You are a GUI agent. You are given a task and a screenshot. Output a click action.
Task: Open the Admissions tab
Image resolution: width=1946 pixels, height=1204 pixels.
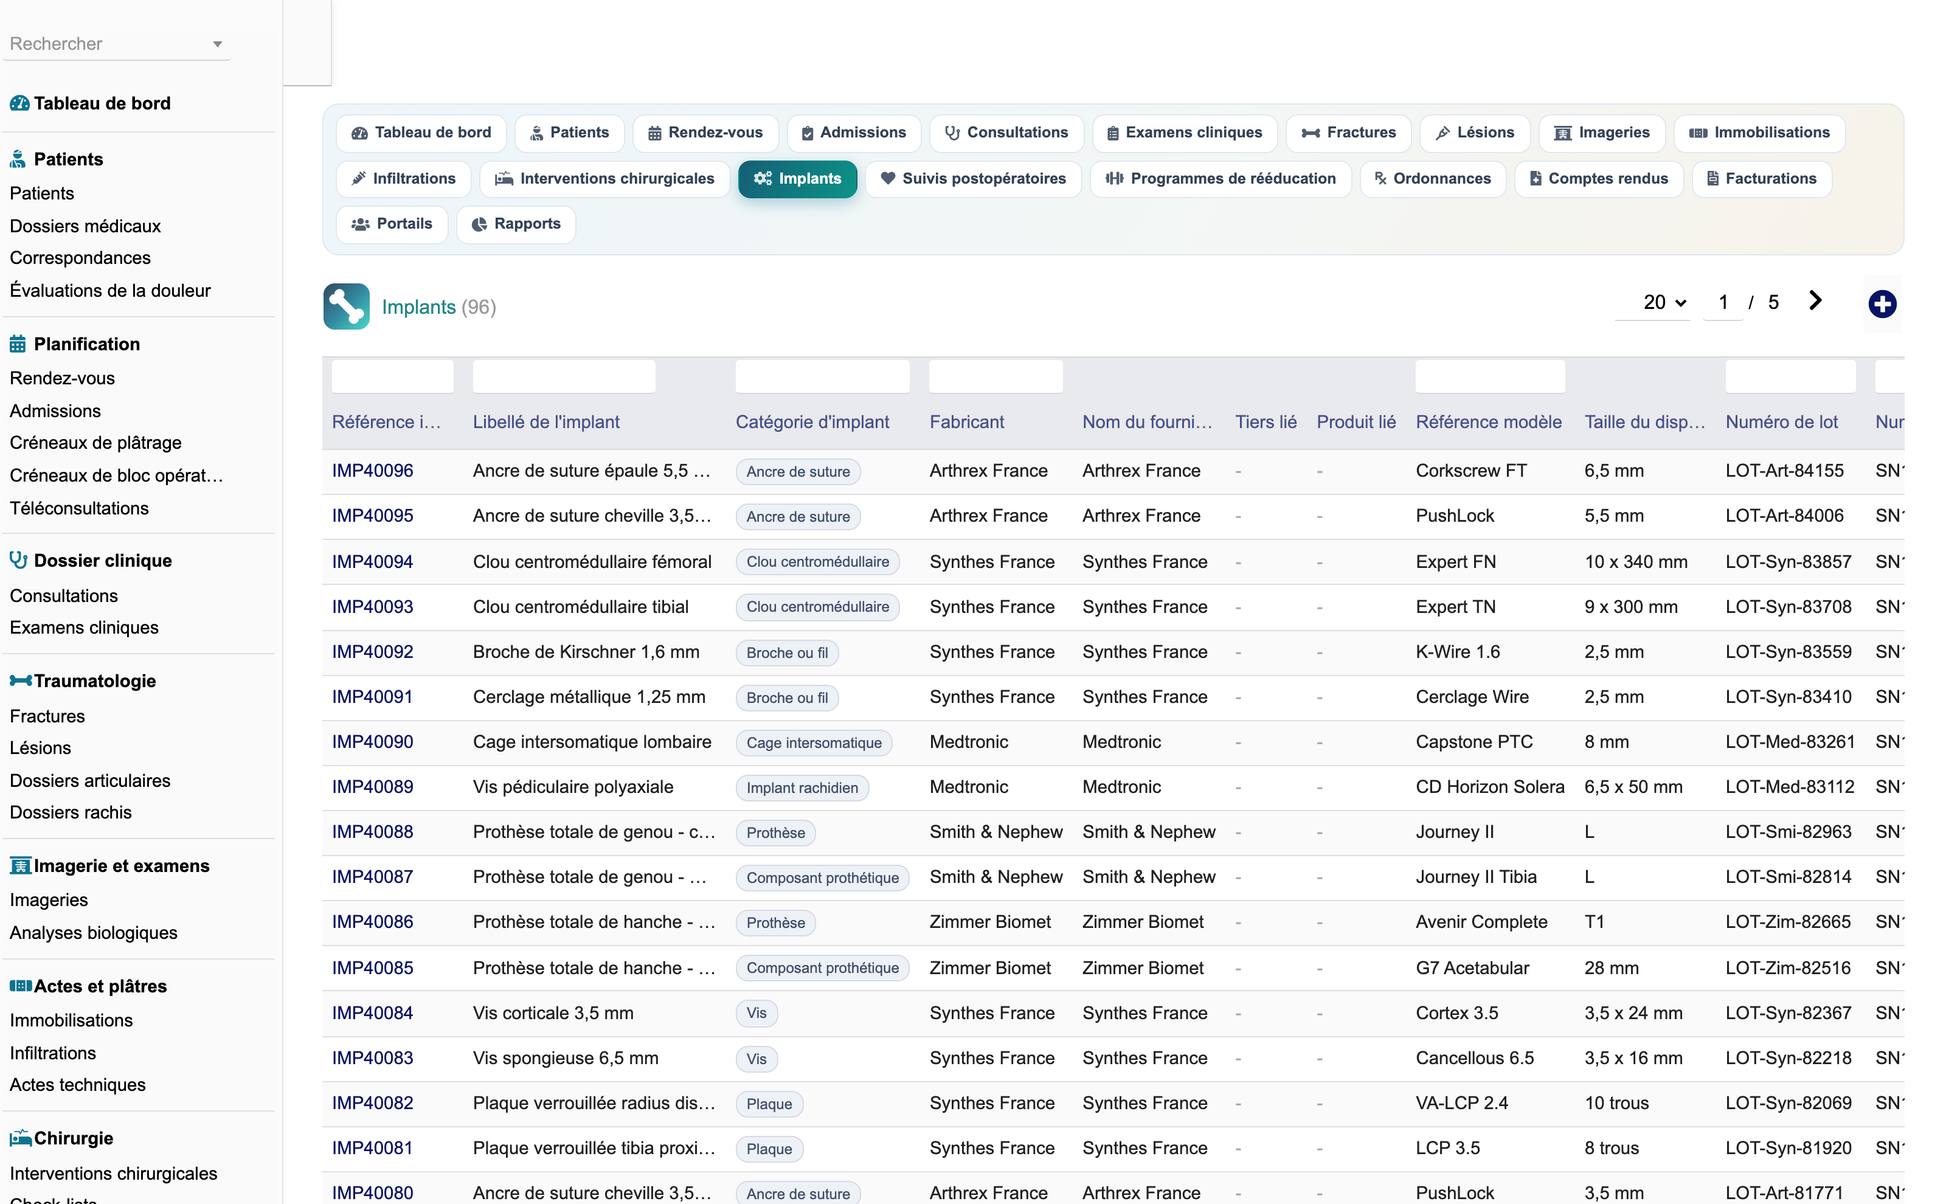853,133
